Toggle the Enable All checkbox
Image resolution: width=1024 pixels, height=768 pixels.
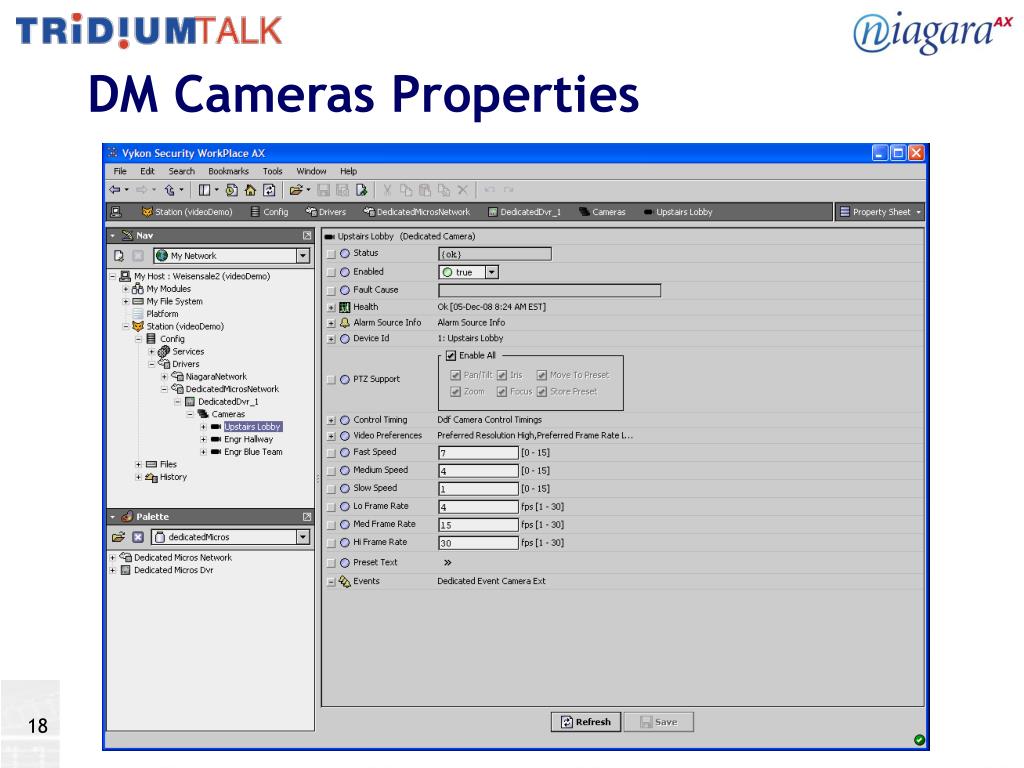click(x=451, y=356)
